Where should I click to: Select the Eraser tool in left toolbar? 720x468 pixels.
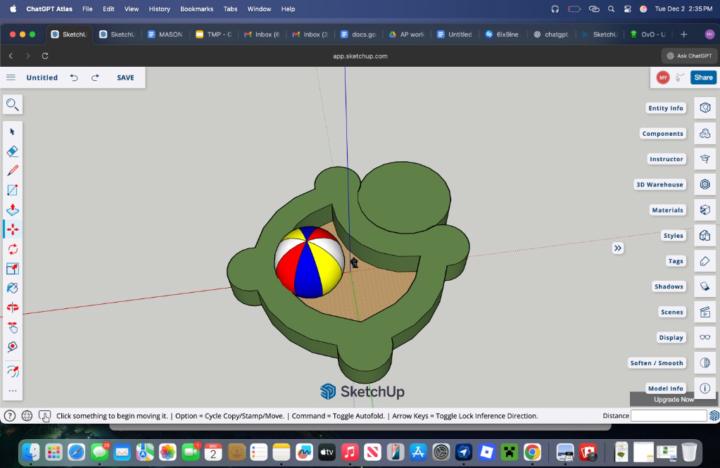coord(13,151)
